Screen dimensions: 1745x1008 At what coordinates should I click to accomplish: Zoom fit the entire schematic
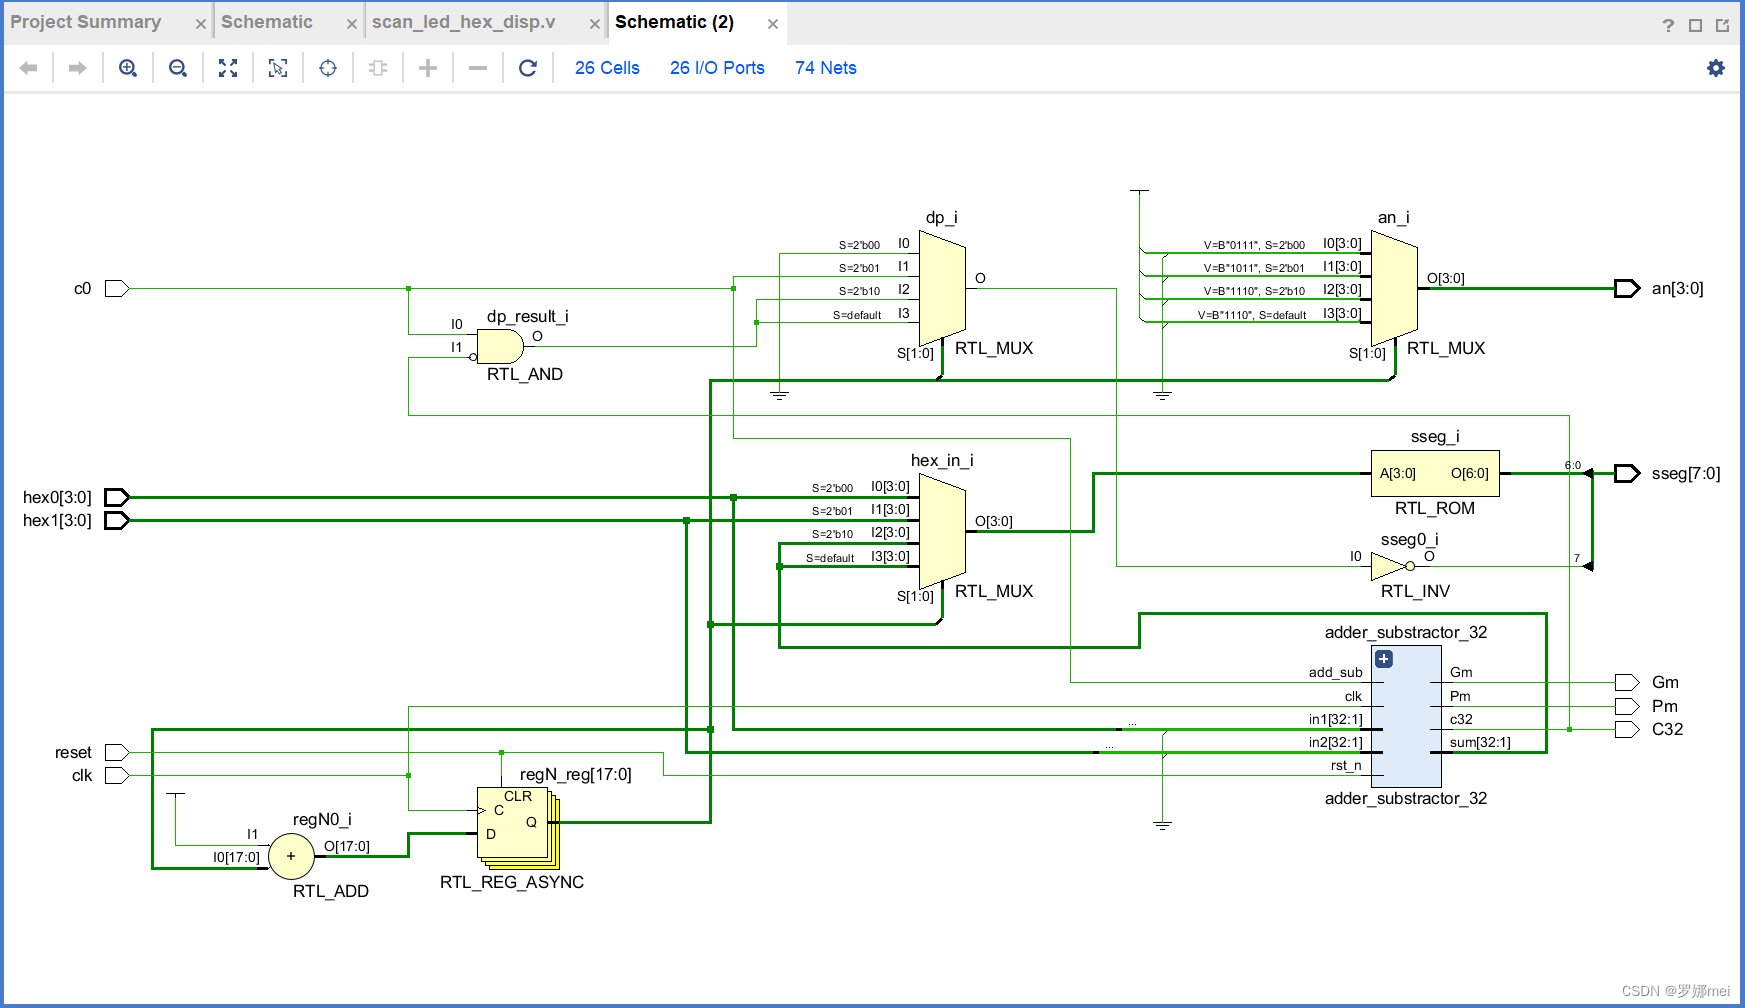[x=228, y=68]
